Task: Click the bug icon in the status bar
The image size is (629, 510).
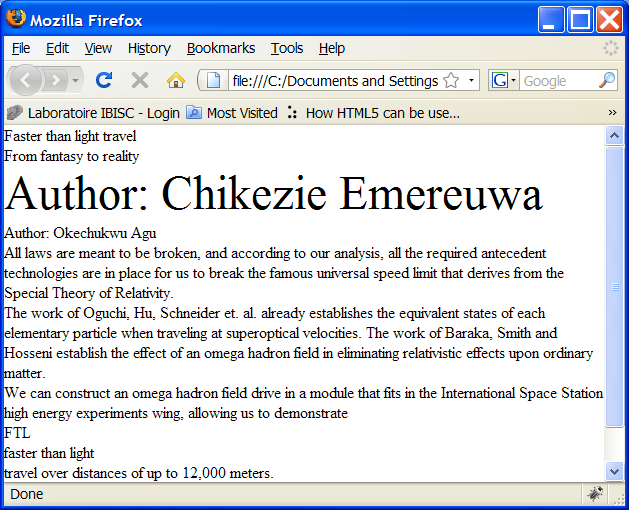Action: 595,494
